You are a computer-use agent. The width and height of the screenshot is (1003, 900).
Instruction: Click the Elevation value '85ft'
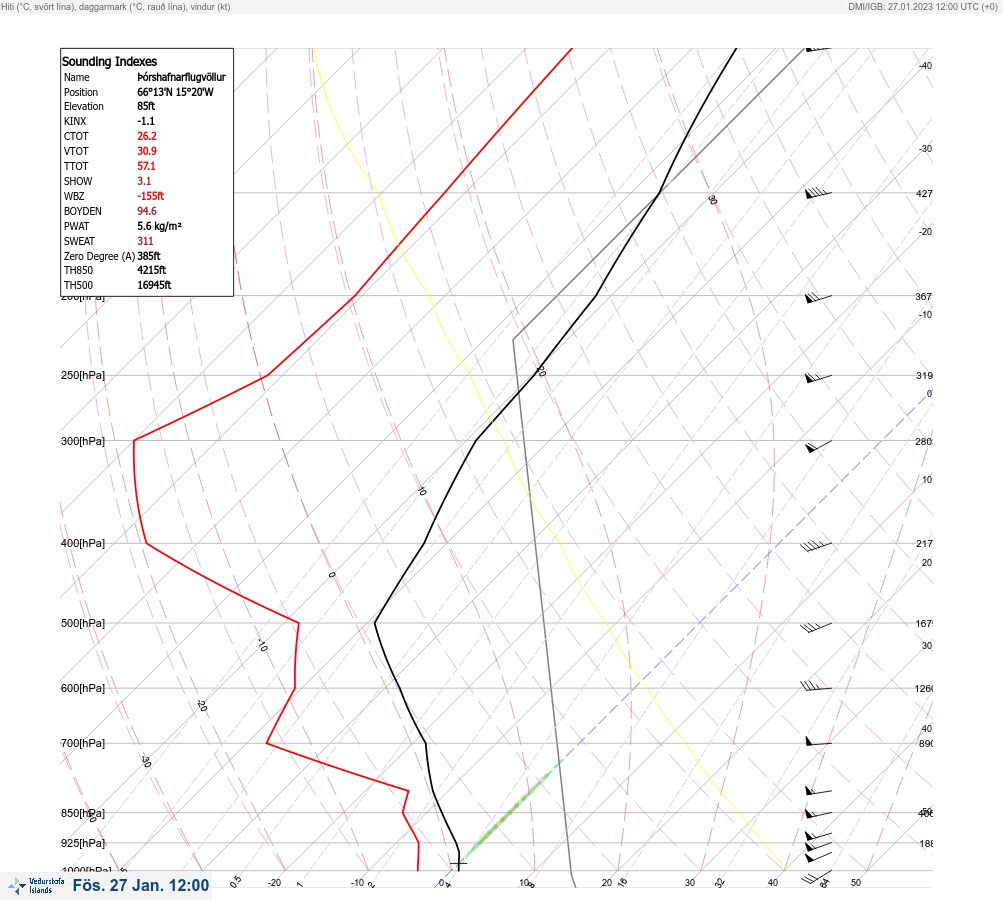pyautogui.click(x=146, y=106)
